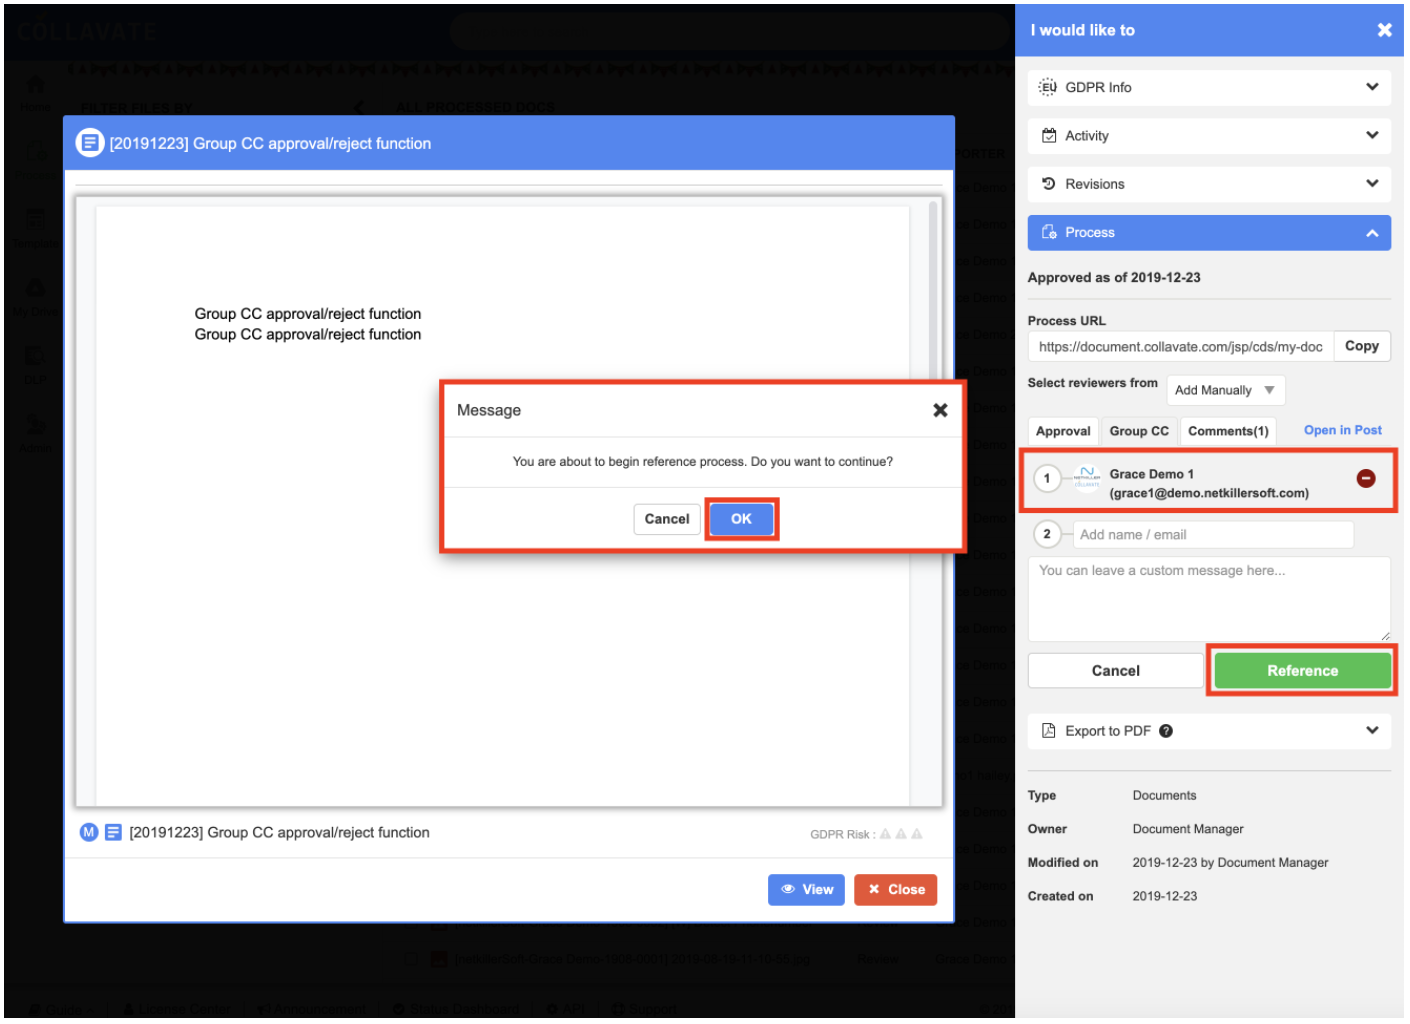Screen dimensions: 1410x1024
Task: Remove reviewer Grace Demo 1 with minus icon
Action: (1366, 479)
